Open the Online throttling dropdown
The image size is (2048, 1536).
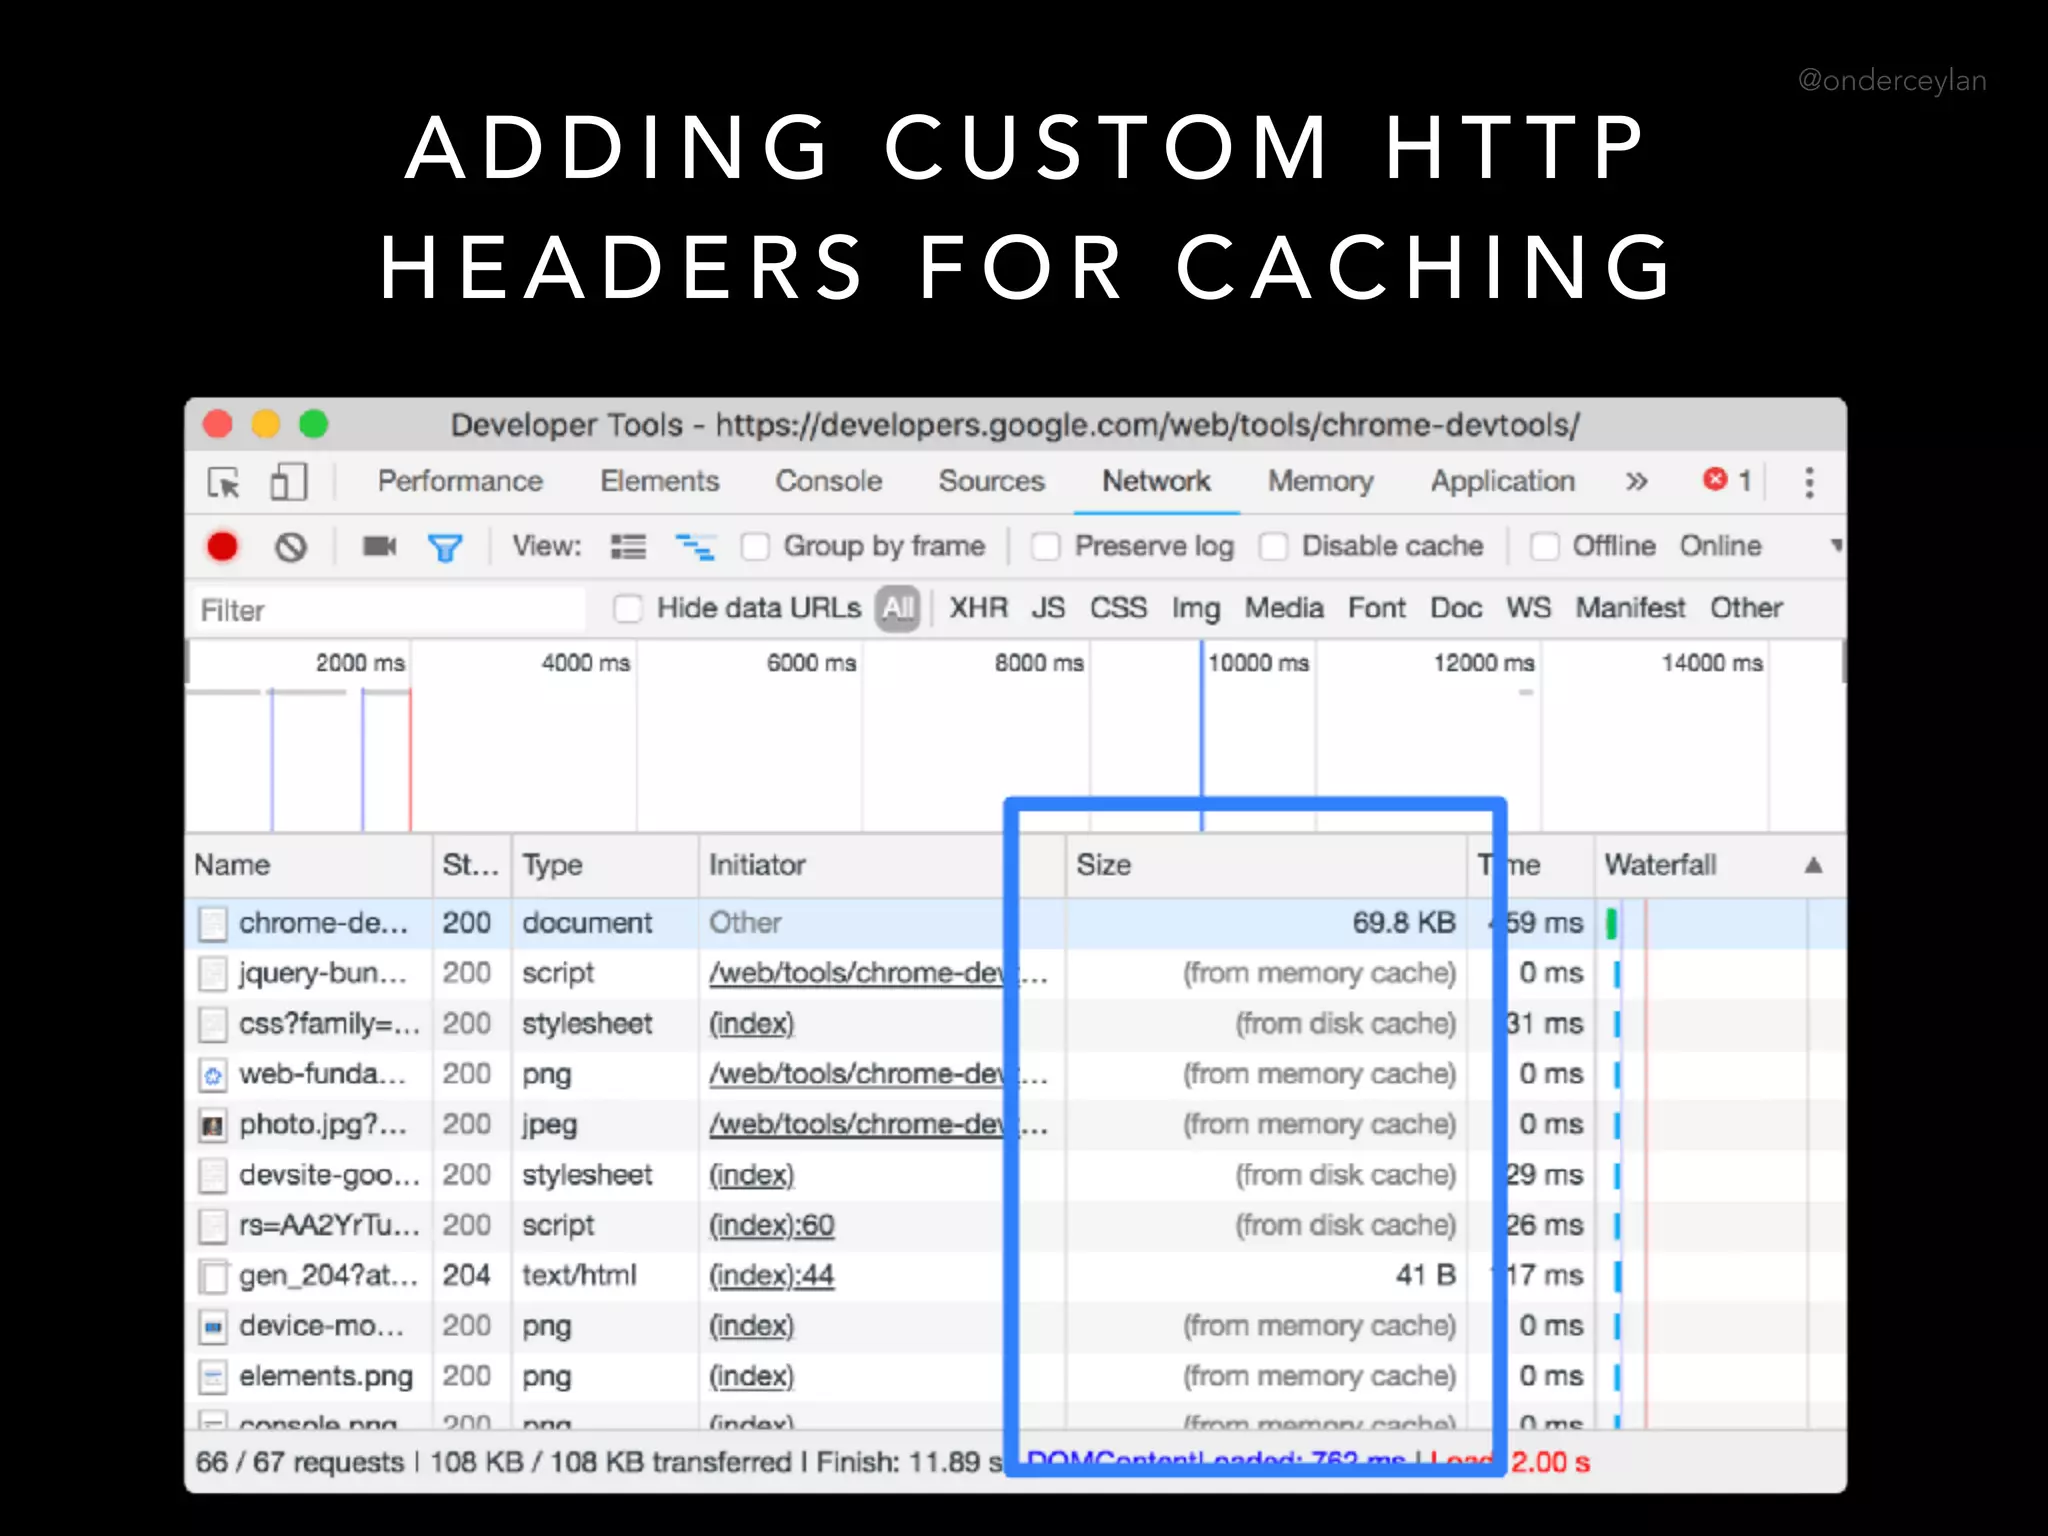click(1720, 546)
